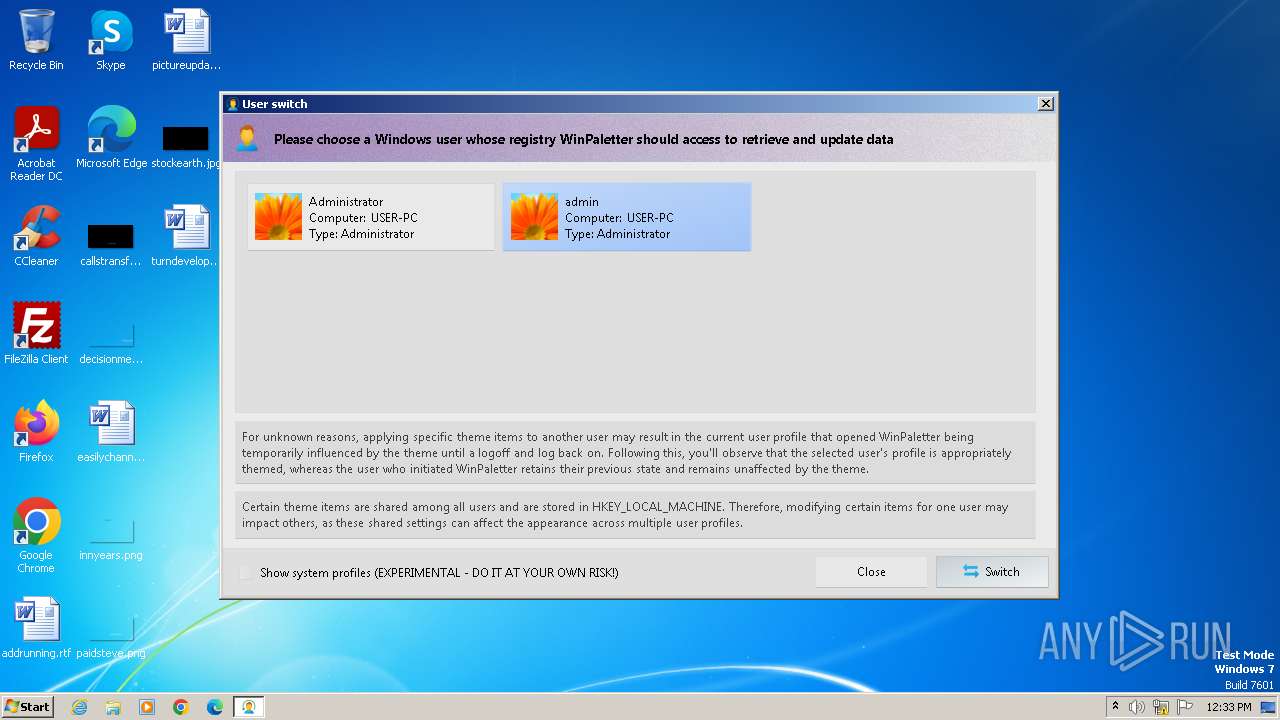
Task: Click the Action Center flag icon
Action: pyautogui.click(x=1186, y=707)
